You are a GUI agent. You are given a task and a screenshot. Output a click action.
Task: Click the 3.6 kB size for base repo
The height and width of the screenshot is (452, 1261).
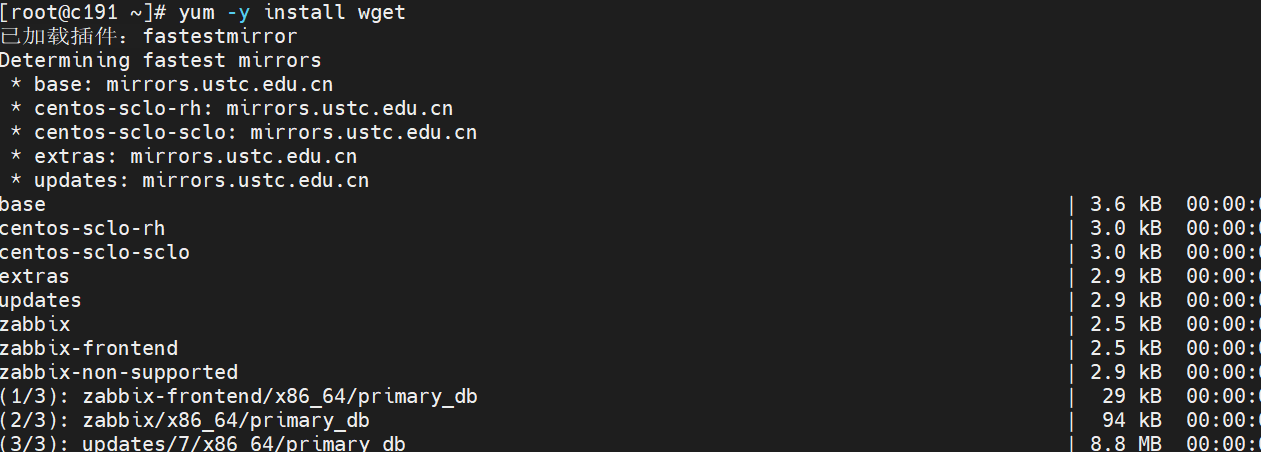point(1125,204)
